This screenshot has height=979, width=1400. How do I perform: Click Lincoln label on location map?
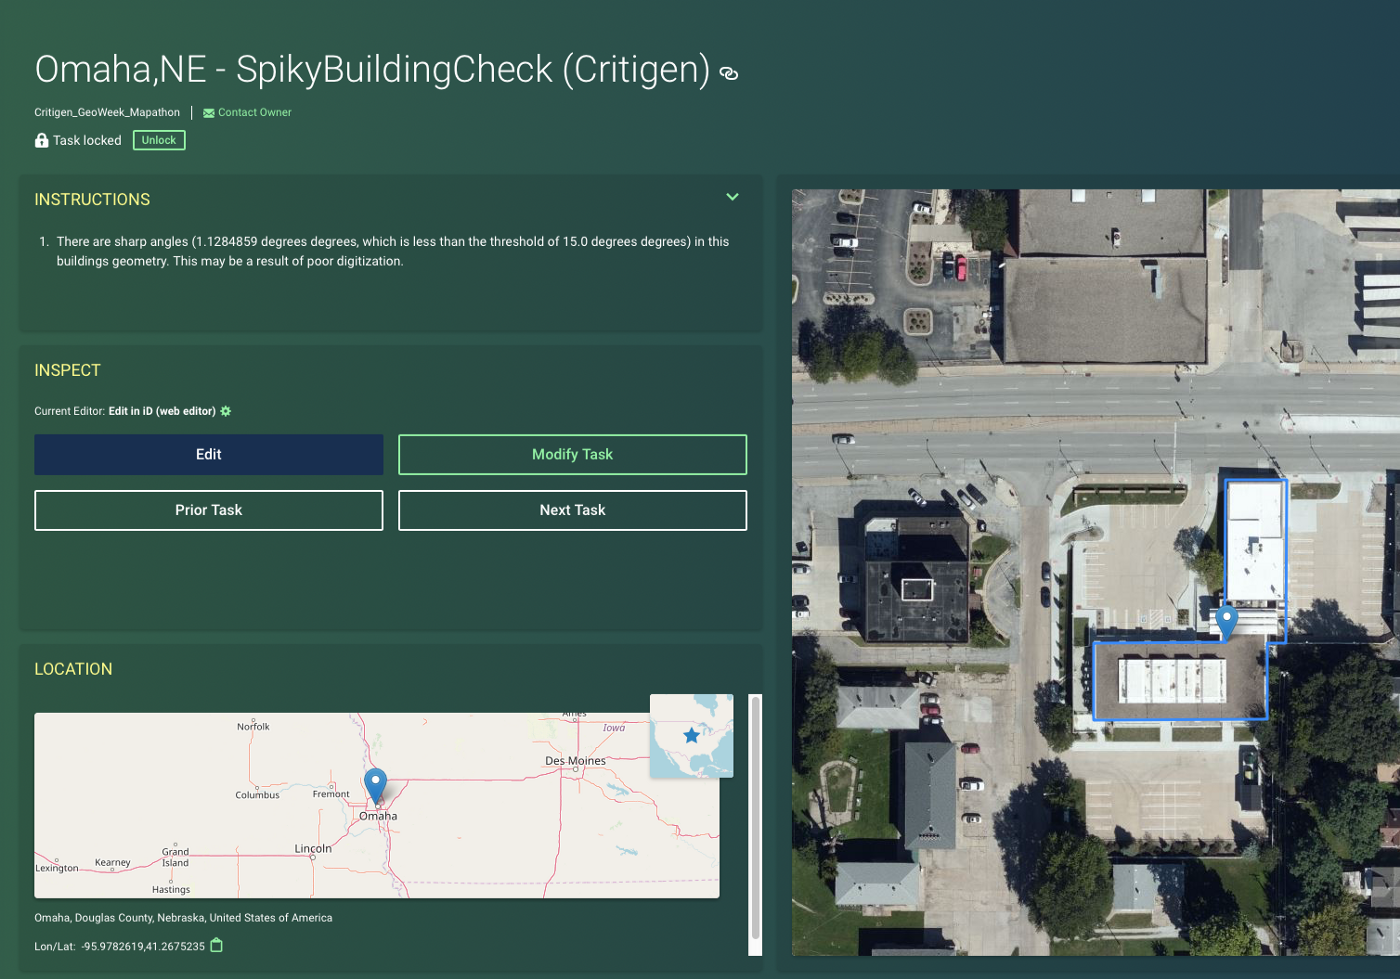coord(313,848)
